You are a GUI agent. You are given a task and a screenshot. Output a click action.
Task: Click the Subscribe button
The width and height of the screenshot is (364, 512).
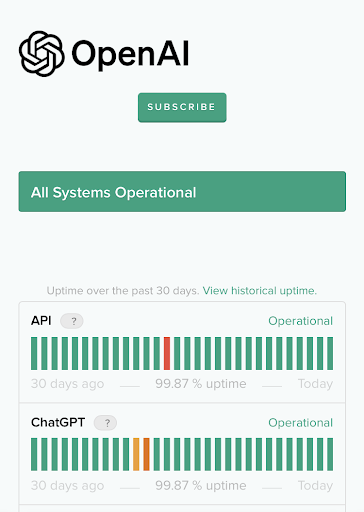pos(182,107)
